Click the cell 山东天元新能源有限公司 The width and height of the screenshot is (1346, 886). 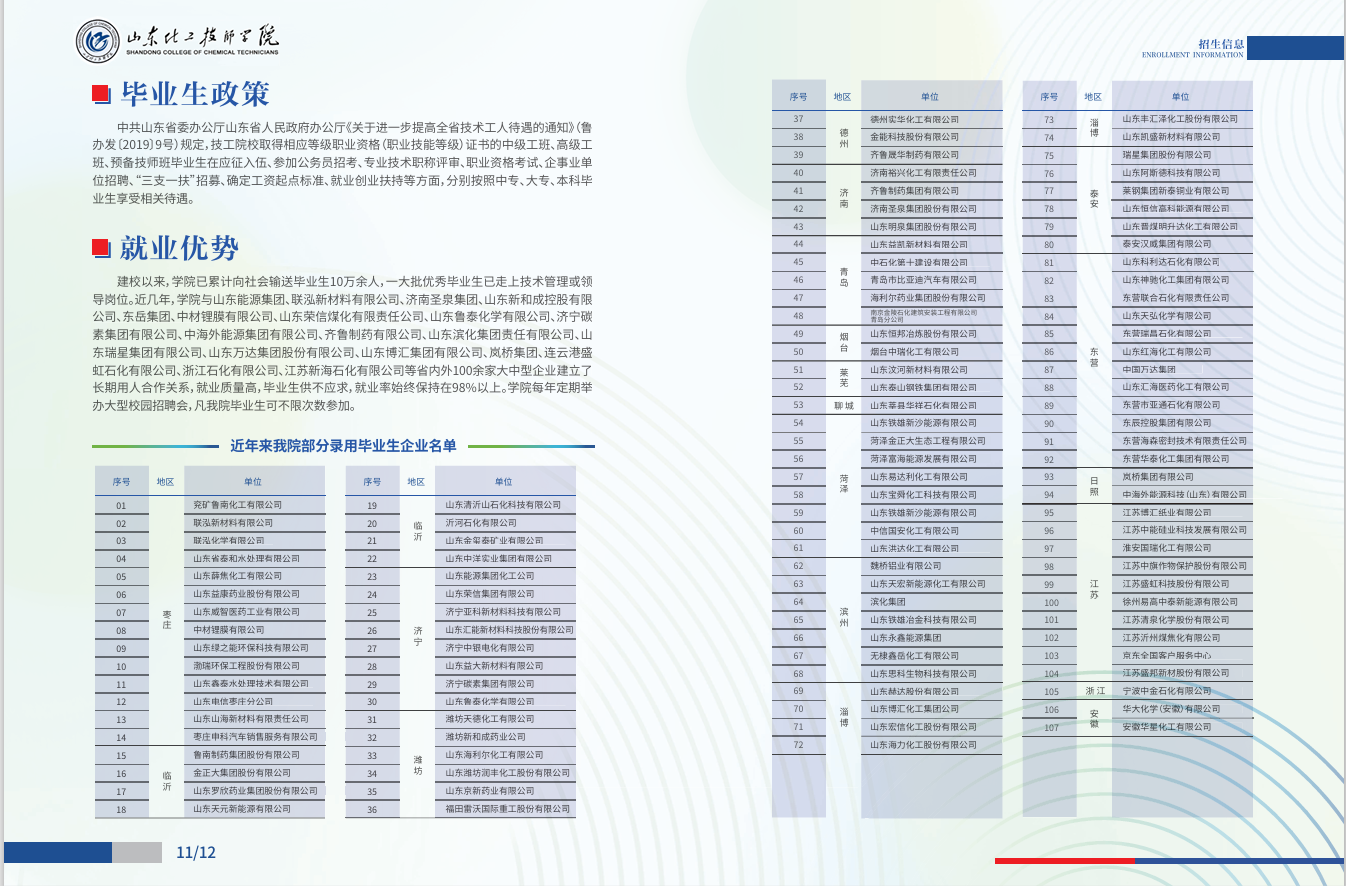point(242,808)
